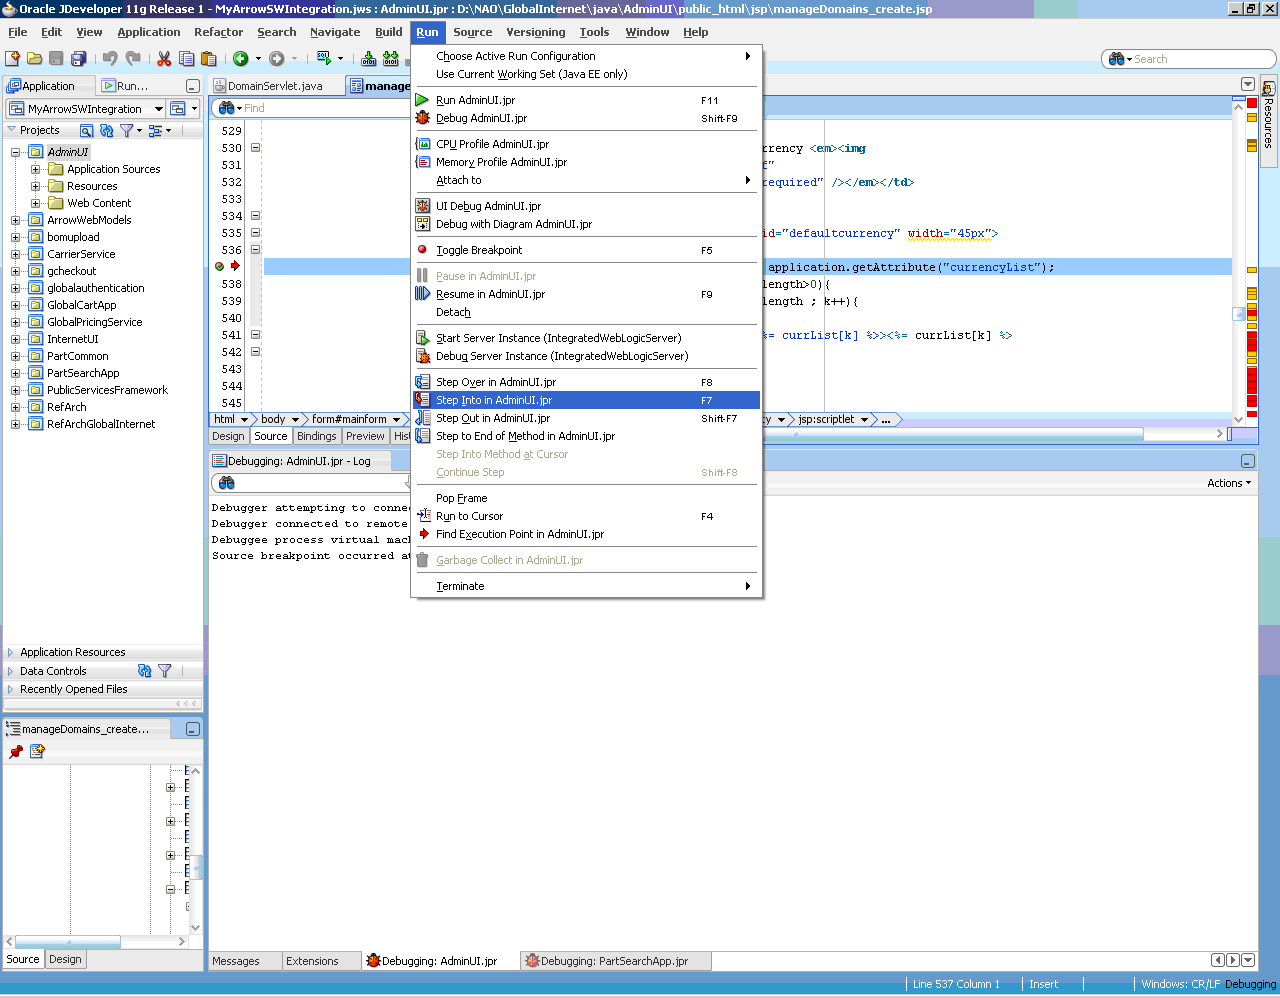Switch to the Debugging: PartSearchApp.jpr tab
Screen dimensions: 1280x998
click(614, 961)
